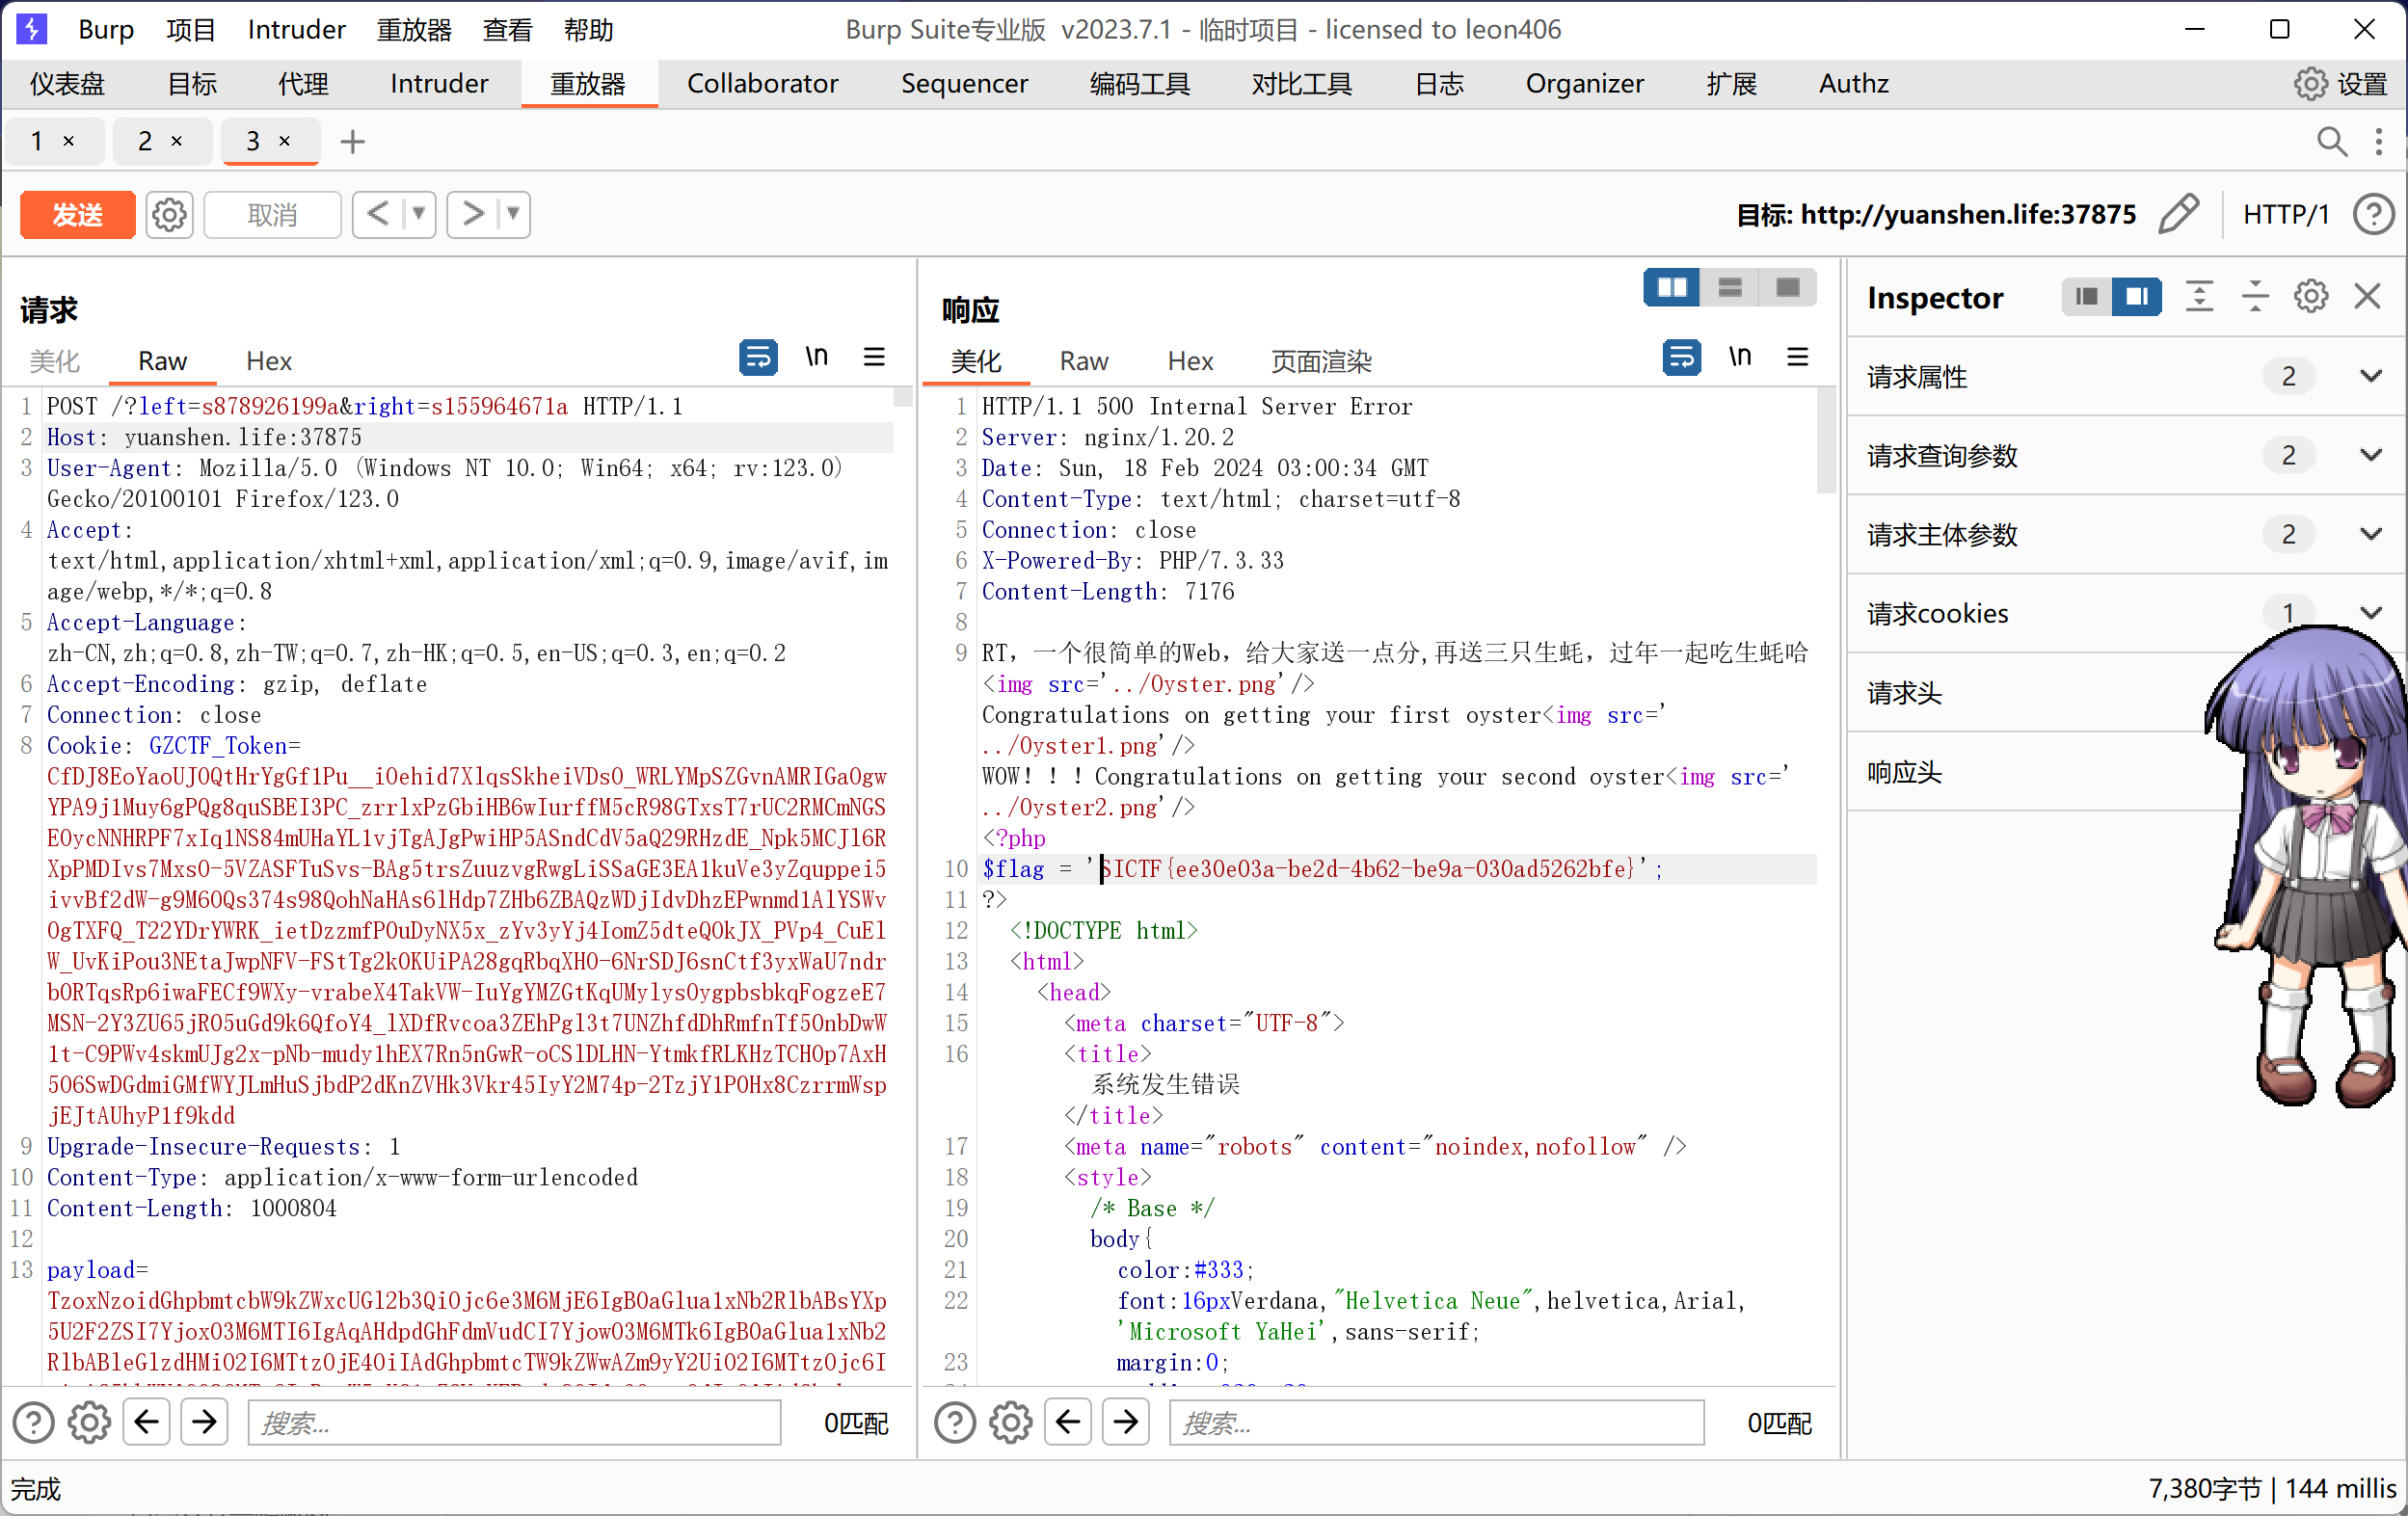Select response Raw view tab
This screenshot has width=2408, height=1516.
[x=1084, y=361]
